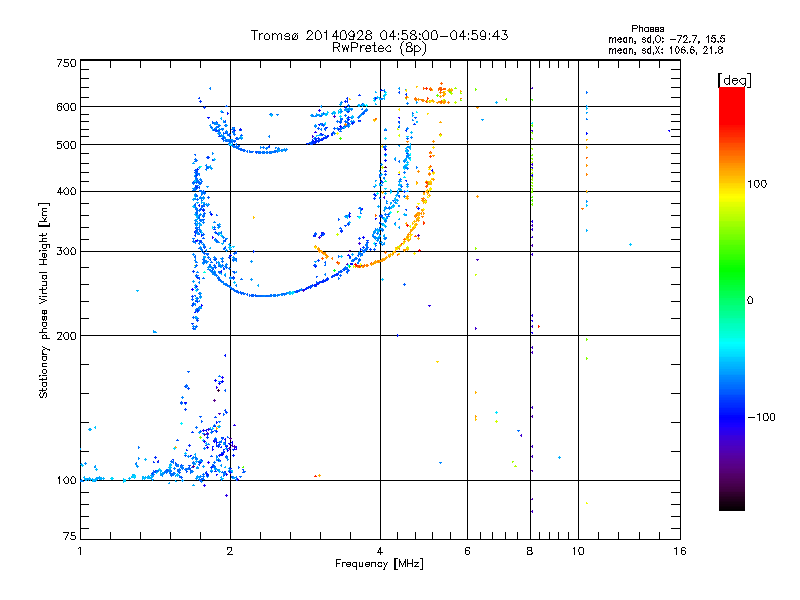Click the '1' x-axis tick label
The height and width of the screenshot is (600, 800).
[x=80, y=551]
